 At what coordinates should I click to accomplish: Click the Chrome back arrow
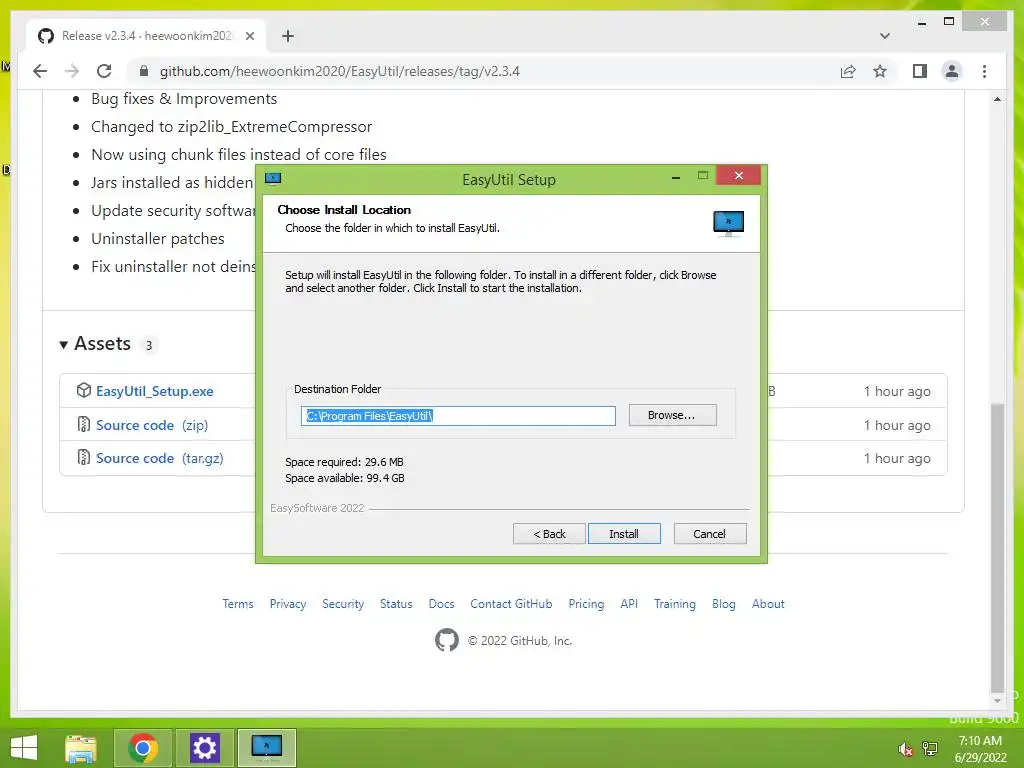click(x=40, y=71)
